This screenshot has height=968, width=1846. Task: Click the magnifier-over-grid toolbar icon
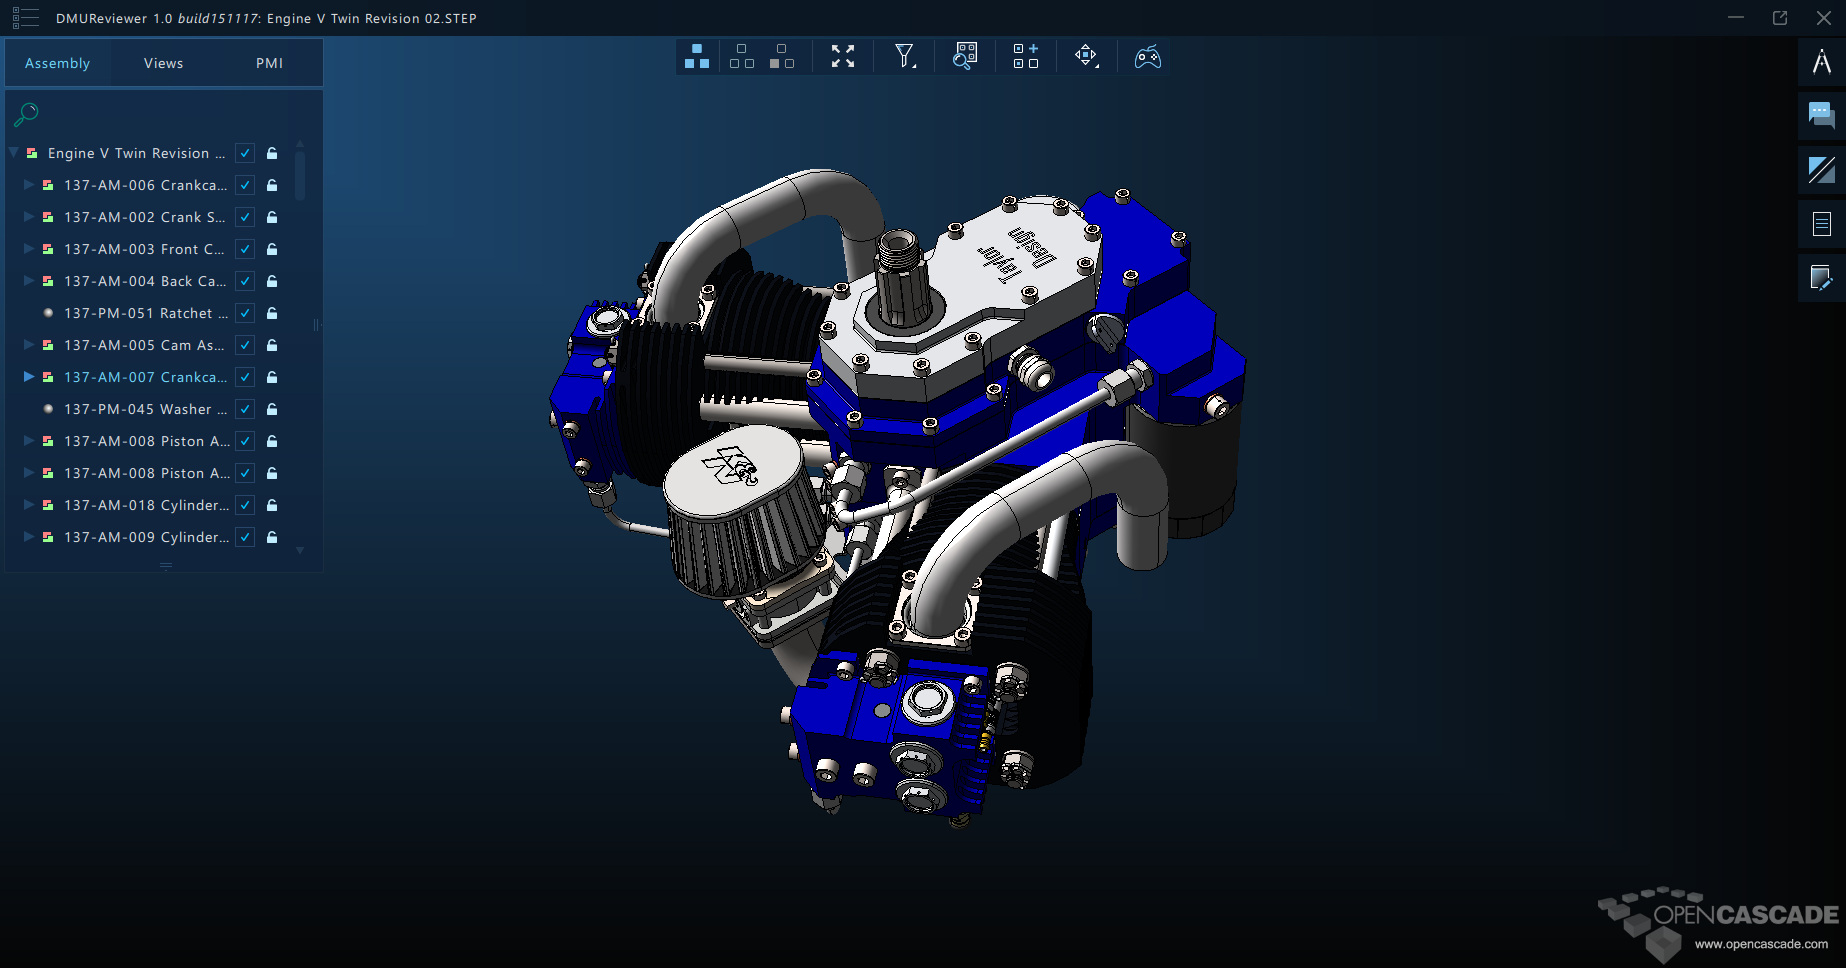(x=965, y=56)
